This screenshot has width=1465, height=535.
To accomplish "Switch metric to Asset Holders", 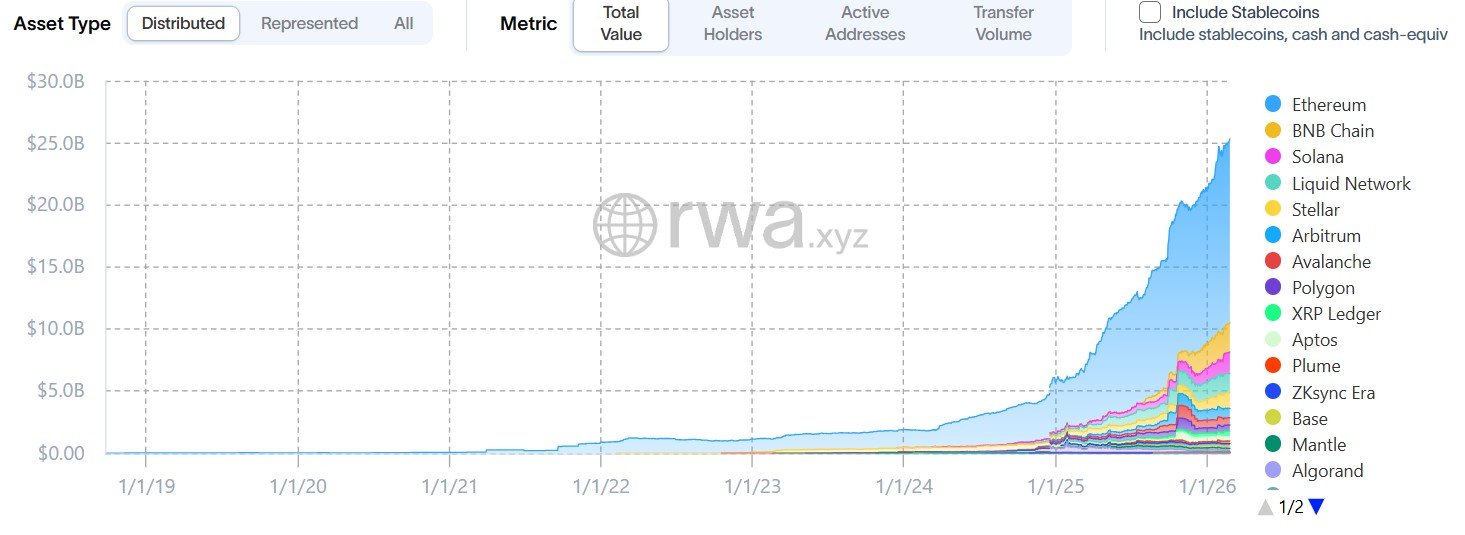I will pyautogui.click(x=733, y=23).
